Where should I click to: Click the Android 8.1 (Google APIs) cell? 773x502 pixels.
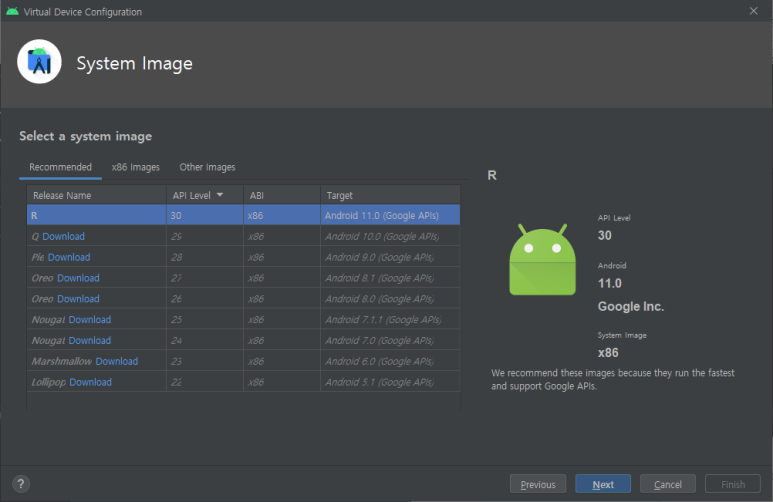(x=390, y=278)
